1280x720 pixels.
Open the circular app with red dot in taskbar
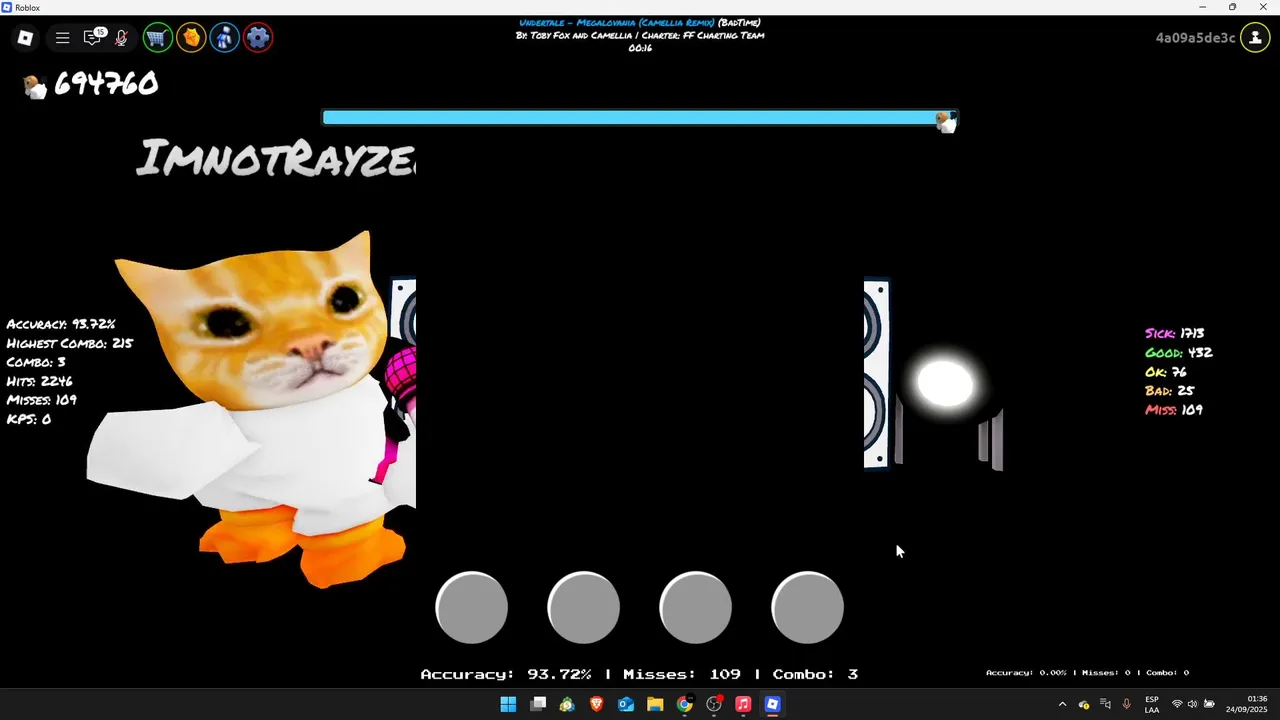click(714, 704)
